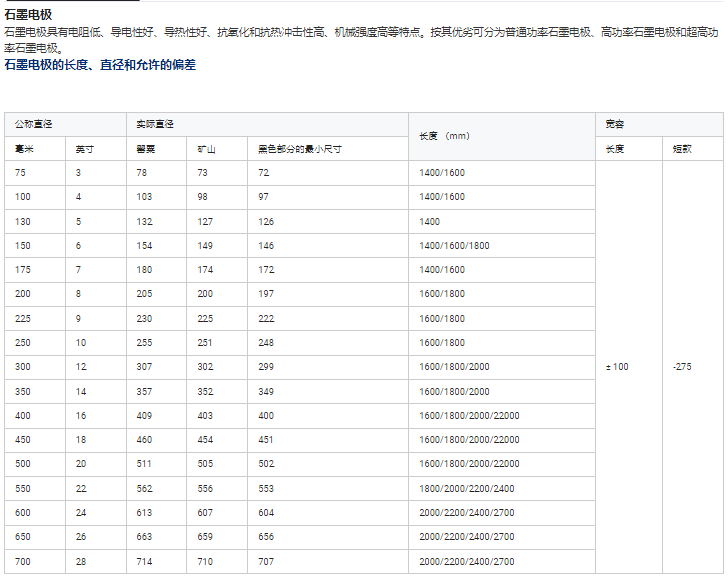Click the ± 100 tolerance cell
This screenshot has height=577, width=728.
coord(617,367)
